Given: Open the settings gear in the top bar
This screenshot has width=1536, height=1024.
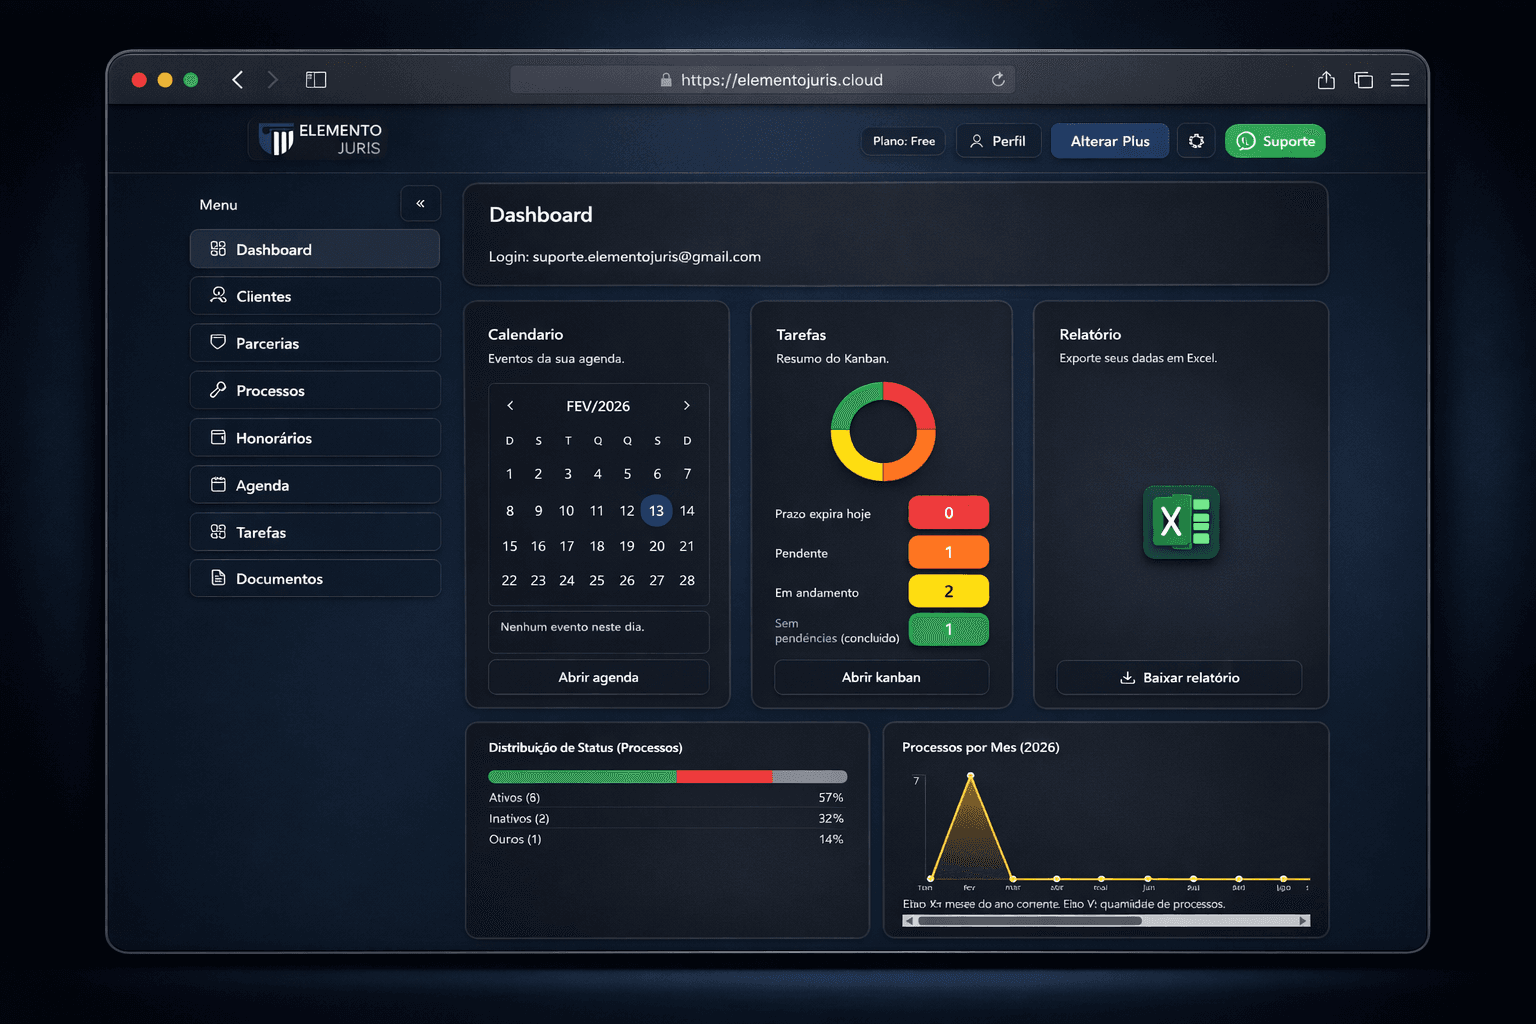Looking at the screenshot, I should click(x=1196, y=140).
